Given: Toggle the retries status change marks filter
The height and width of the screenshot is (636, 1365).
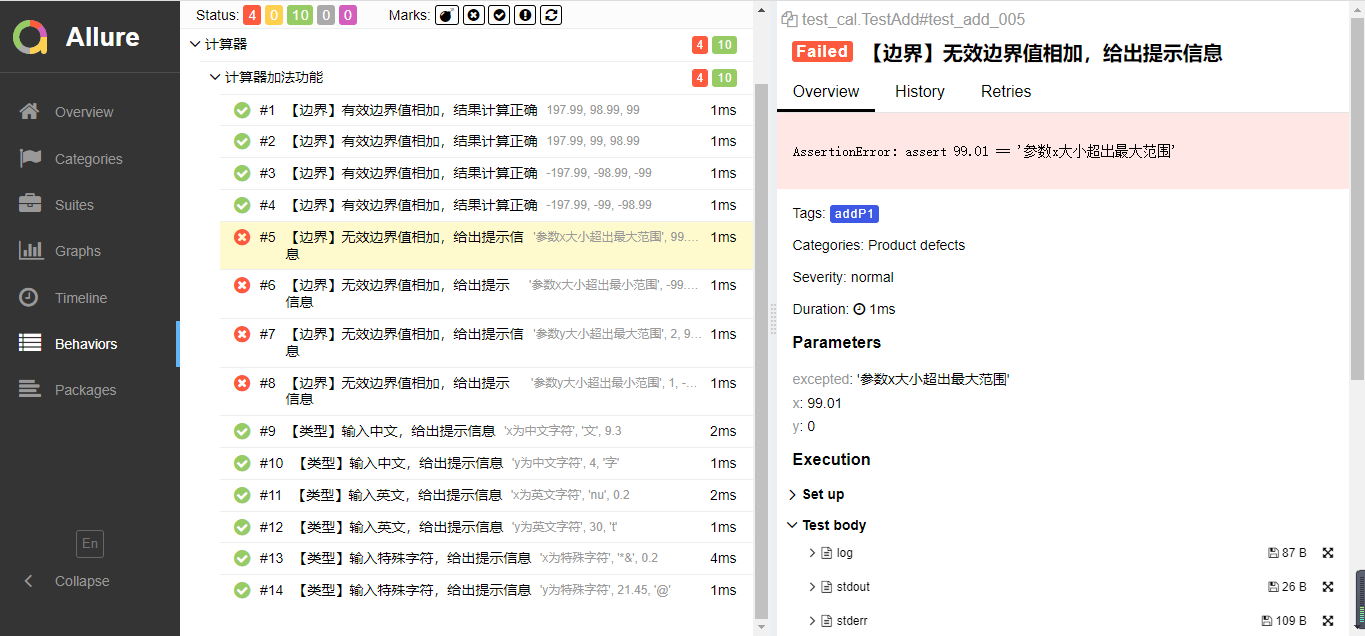Looking at the screenshot, I should click(x=551, y=15).
